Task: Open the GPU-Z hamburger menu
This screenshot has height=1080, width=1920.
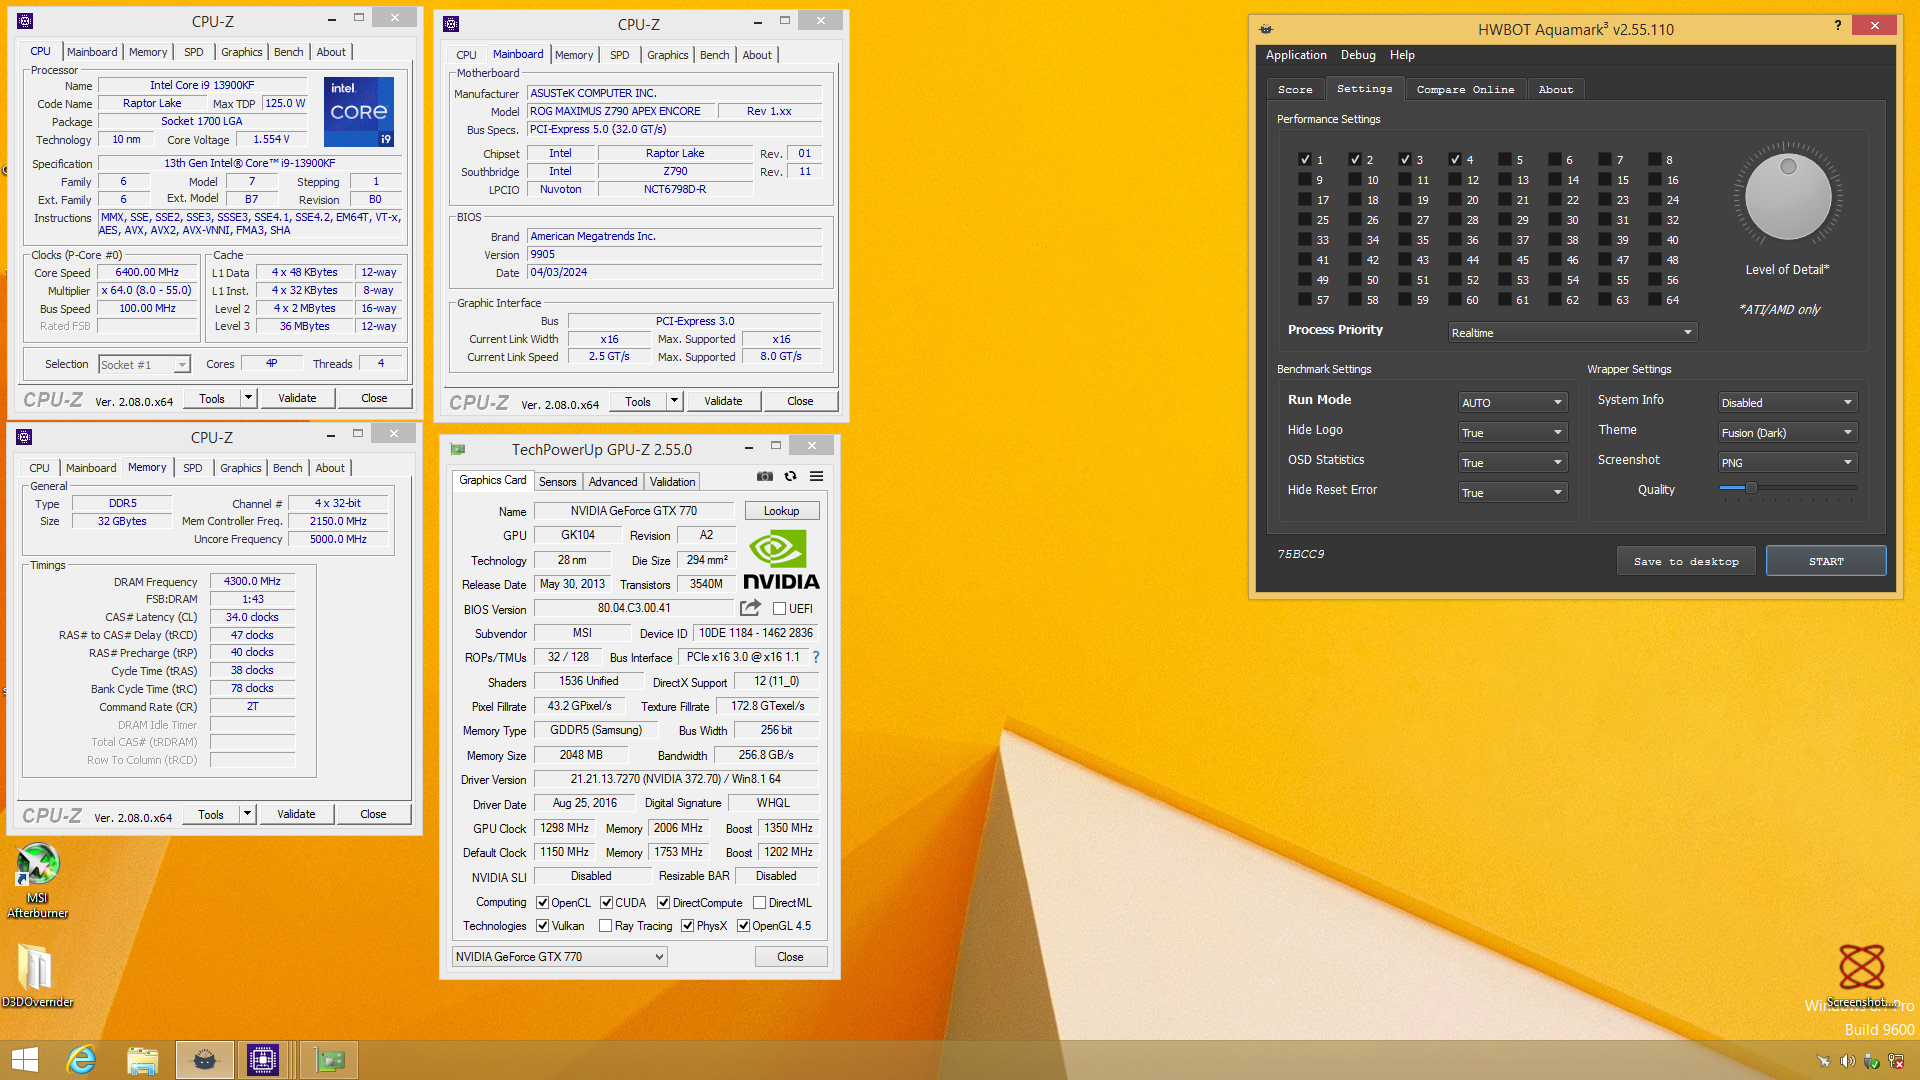Action: pos(816,477)
